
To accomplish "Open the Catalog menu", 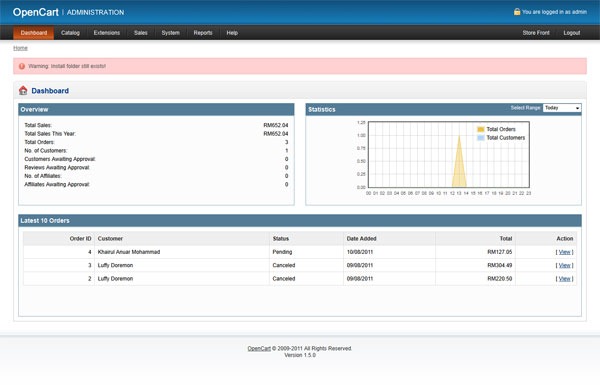I will point(70,33).
